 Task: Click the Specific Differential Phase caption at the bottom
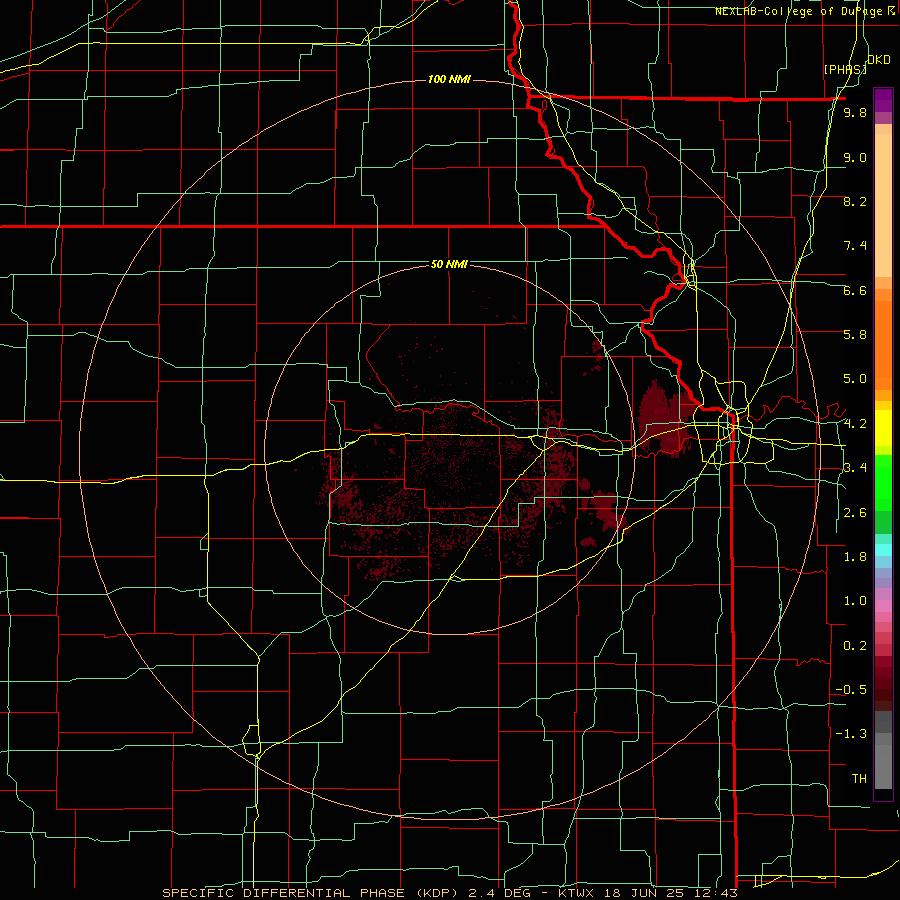point(449,893)
